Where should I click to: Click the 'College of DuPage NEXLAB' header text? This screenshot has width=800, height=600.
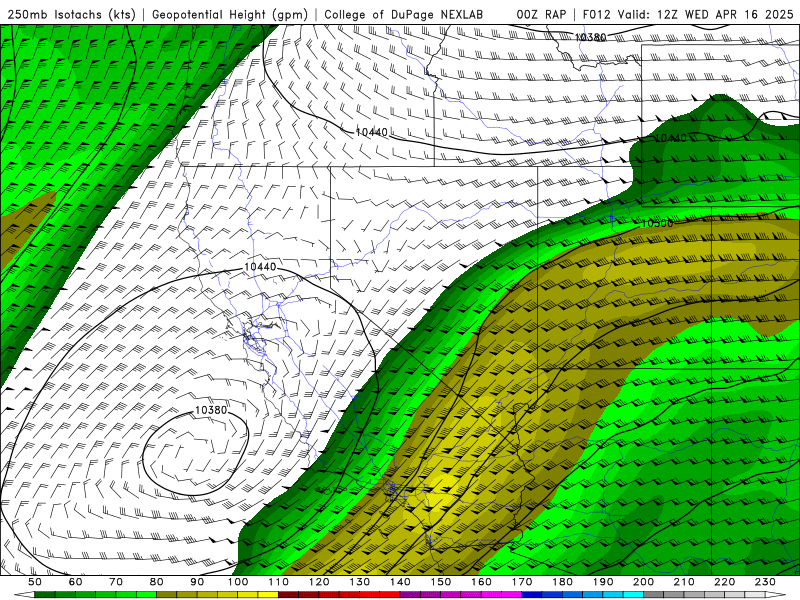pos(404,15)
